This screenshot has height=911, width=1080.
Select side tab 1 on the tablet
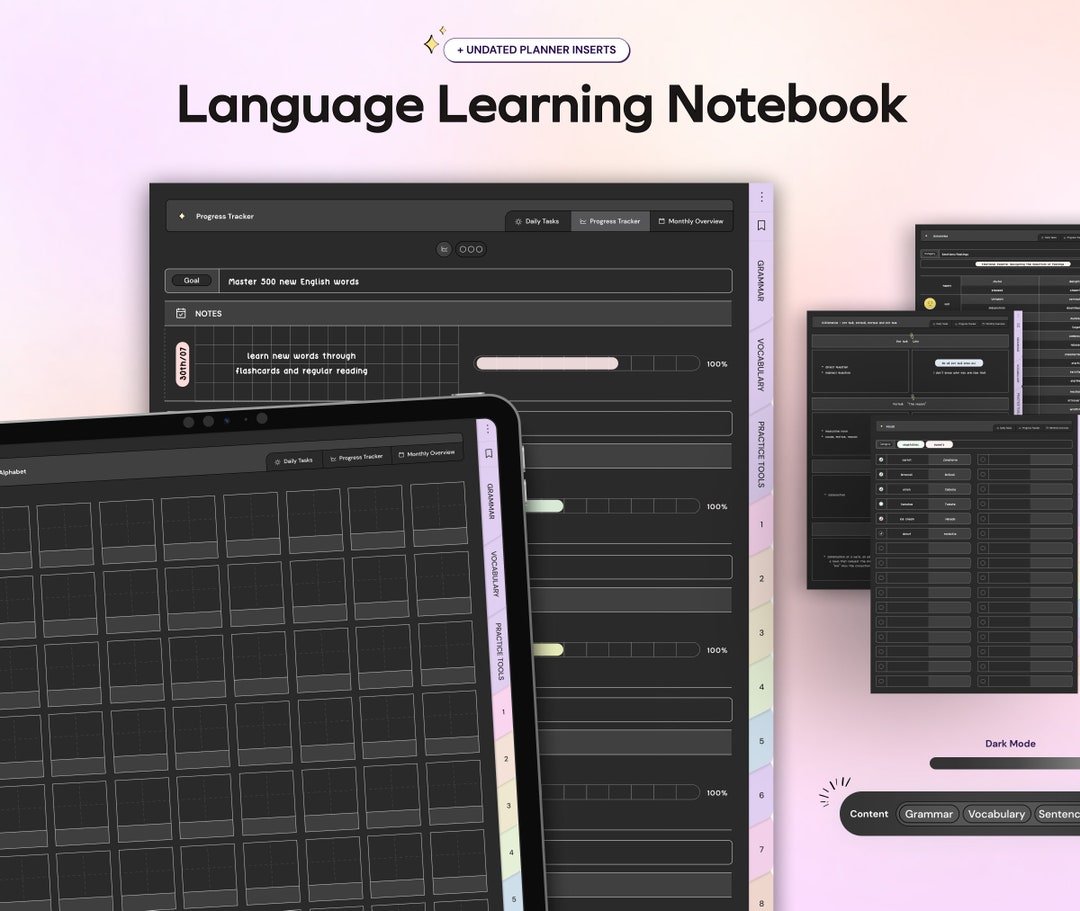503,712
